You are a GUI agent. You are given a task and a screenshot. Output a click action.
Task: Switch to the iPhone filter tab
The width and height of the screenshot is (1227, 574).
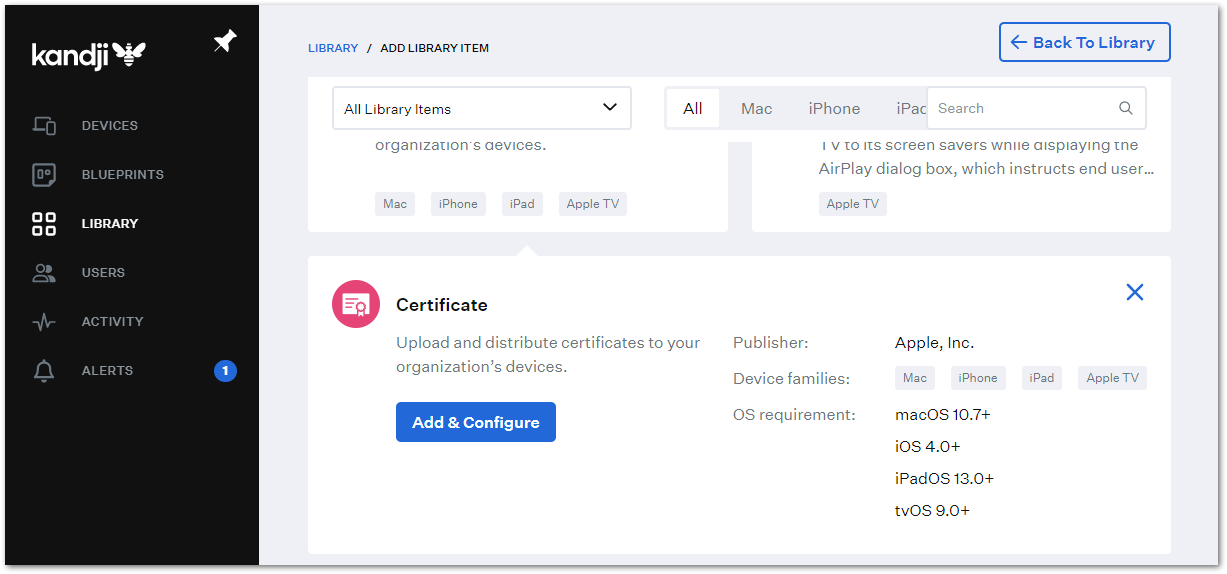834,108
